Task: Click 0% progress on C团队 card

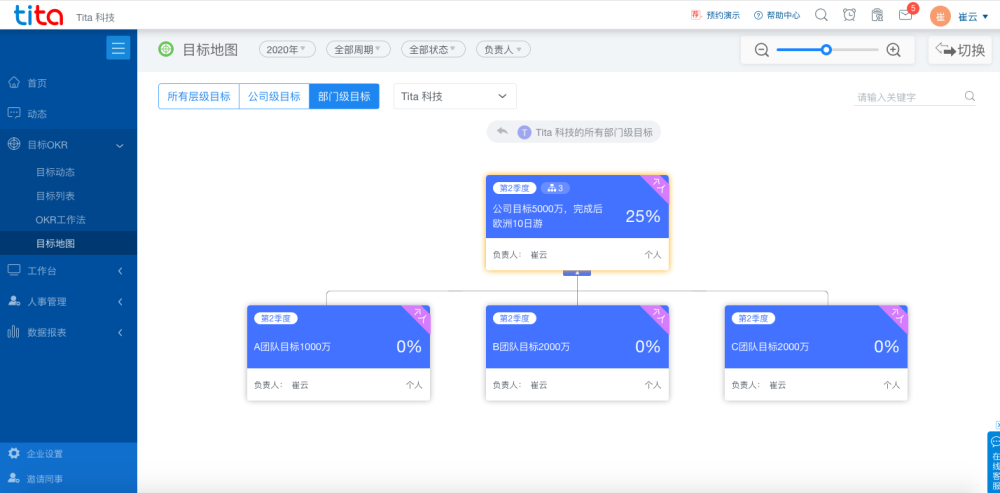Action: pos(886,346)
